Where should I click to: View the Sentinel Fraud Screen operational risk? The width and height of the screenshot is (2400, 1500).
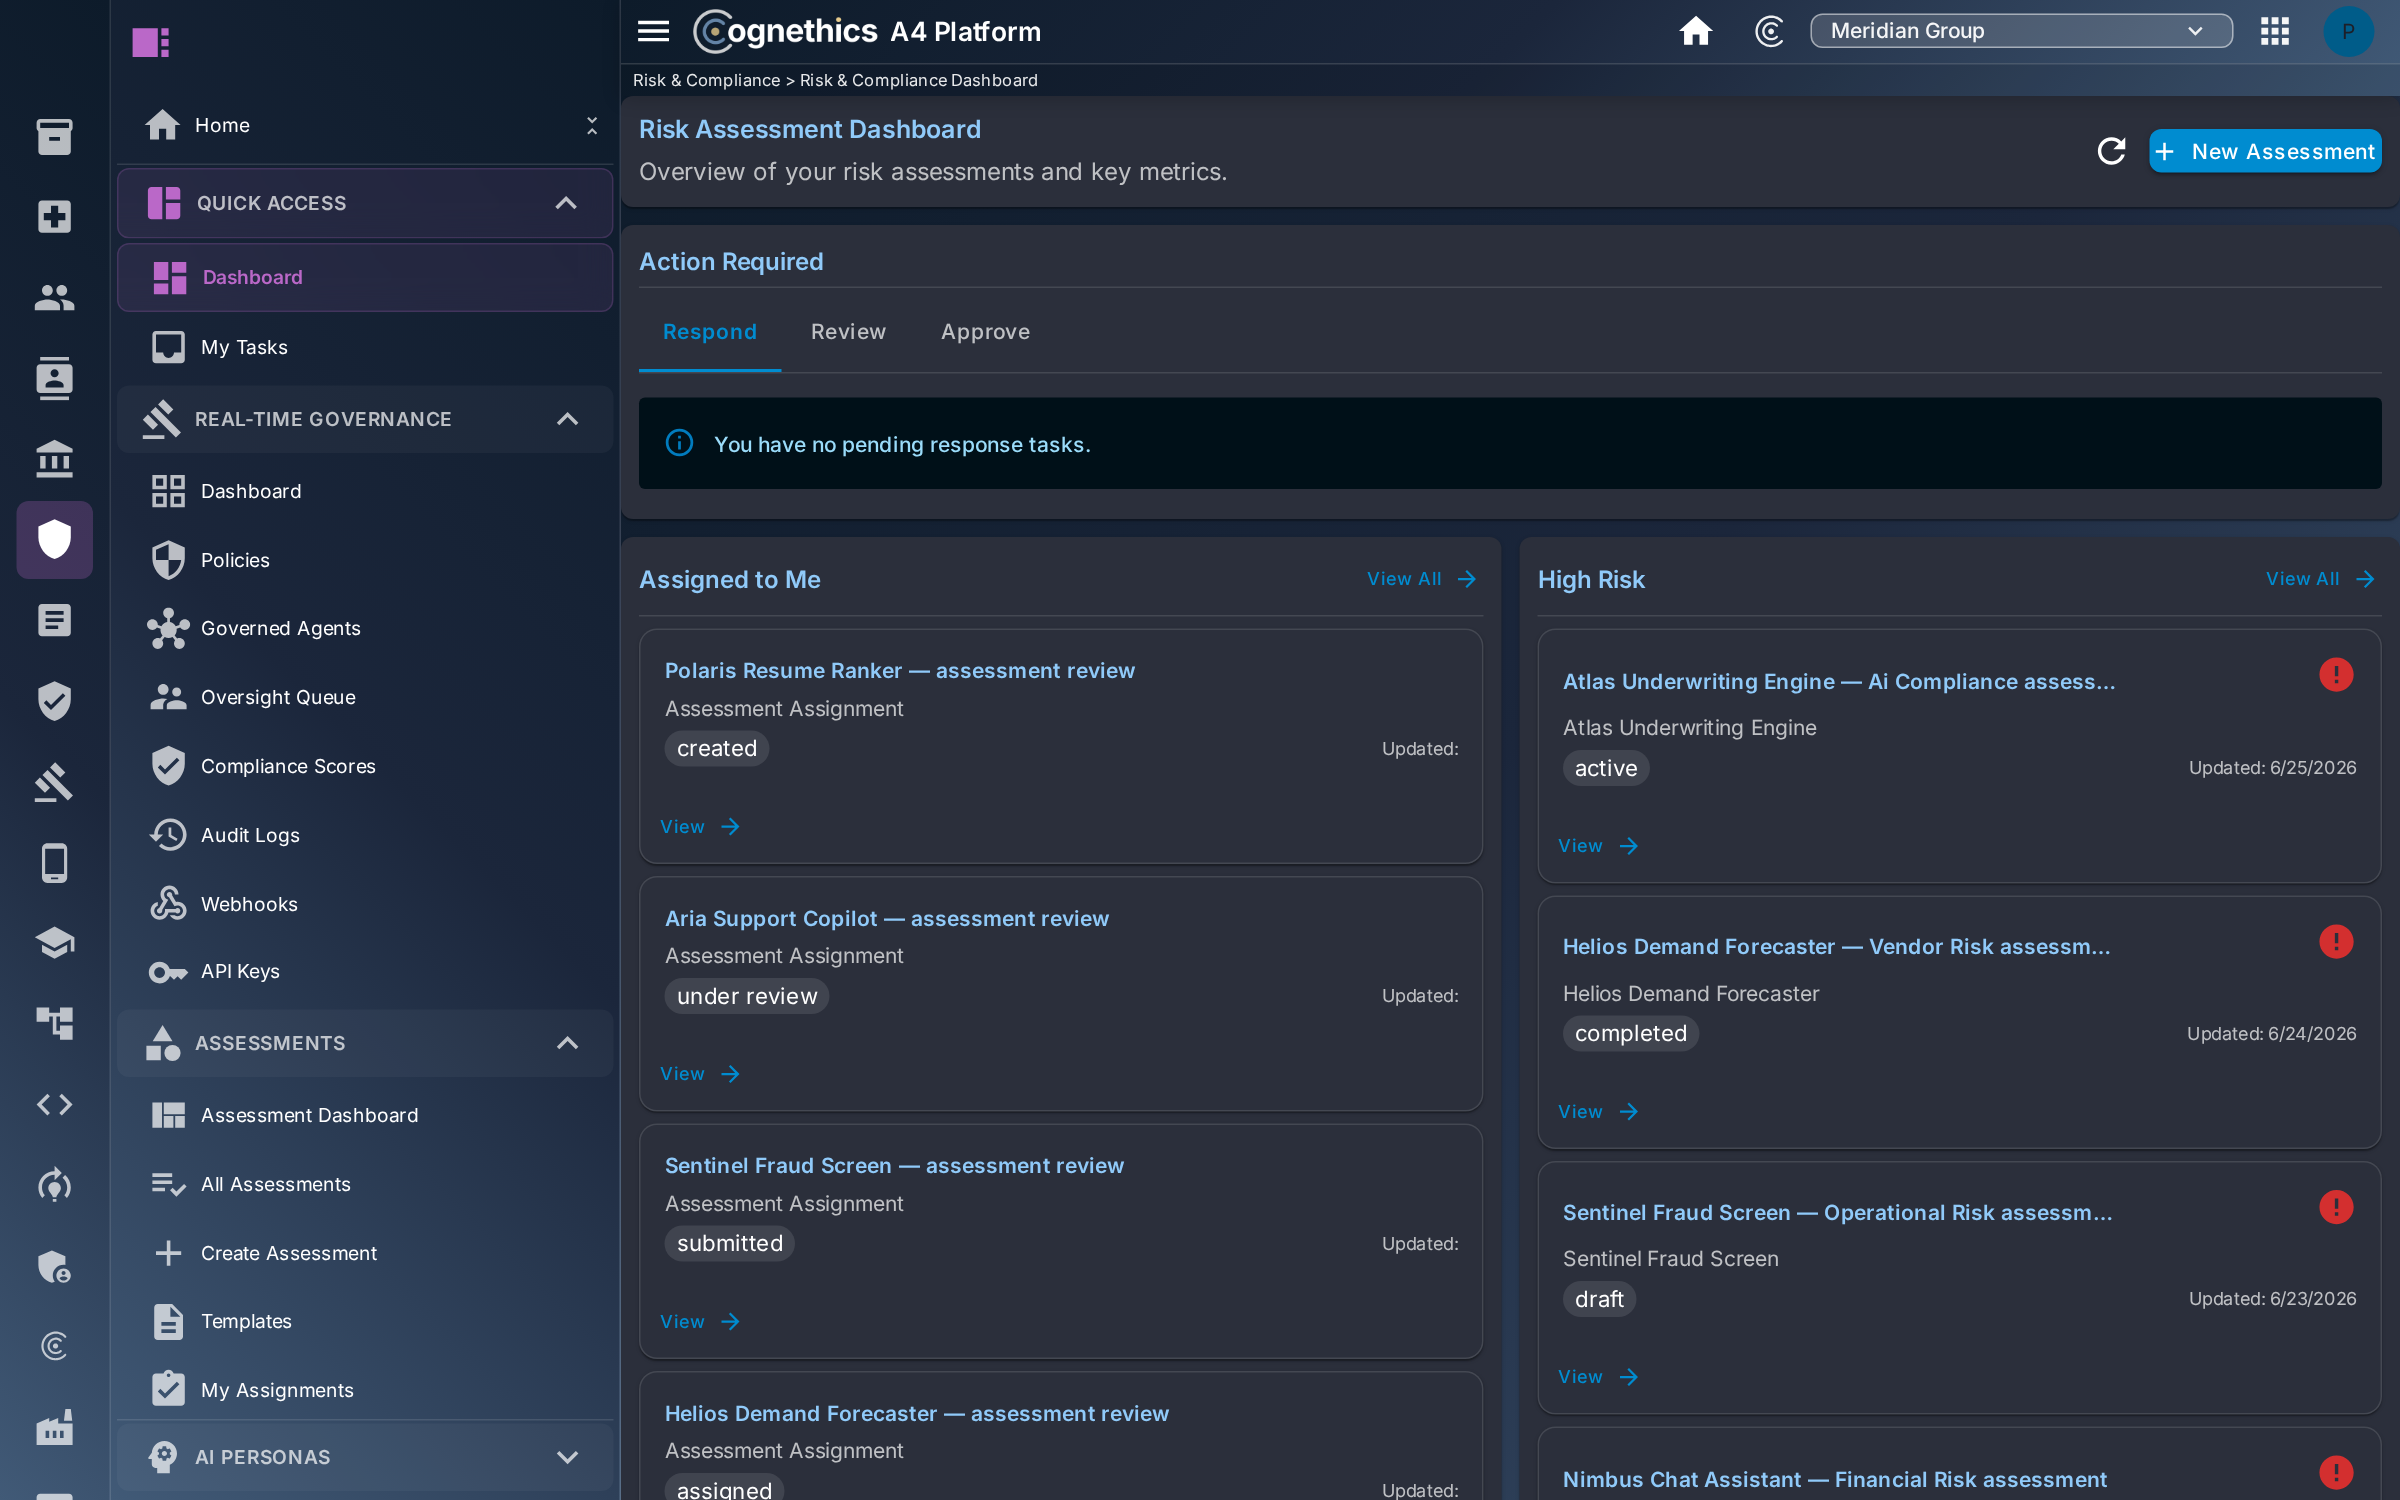[1598, 1377]
